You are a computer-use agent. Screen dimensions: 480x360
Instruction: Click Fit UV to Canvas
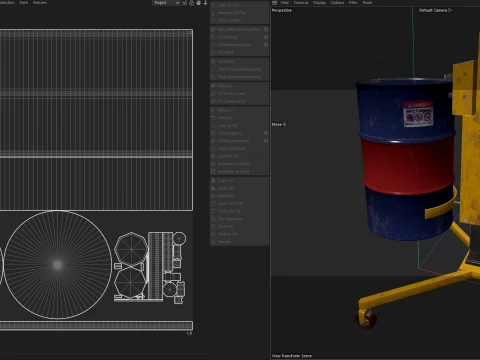[239, 94]
